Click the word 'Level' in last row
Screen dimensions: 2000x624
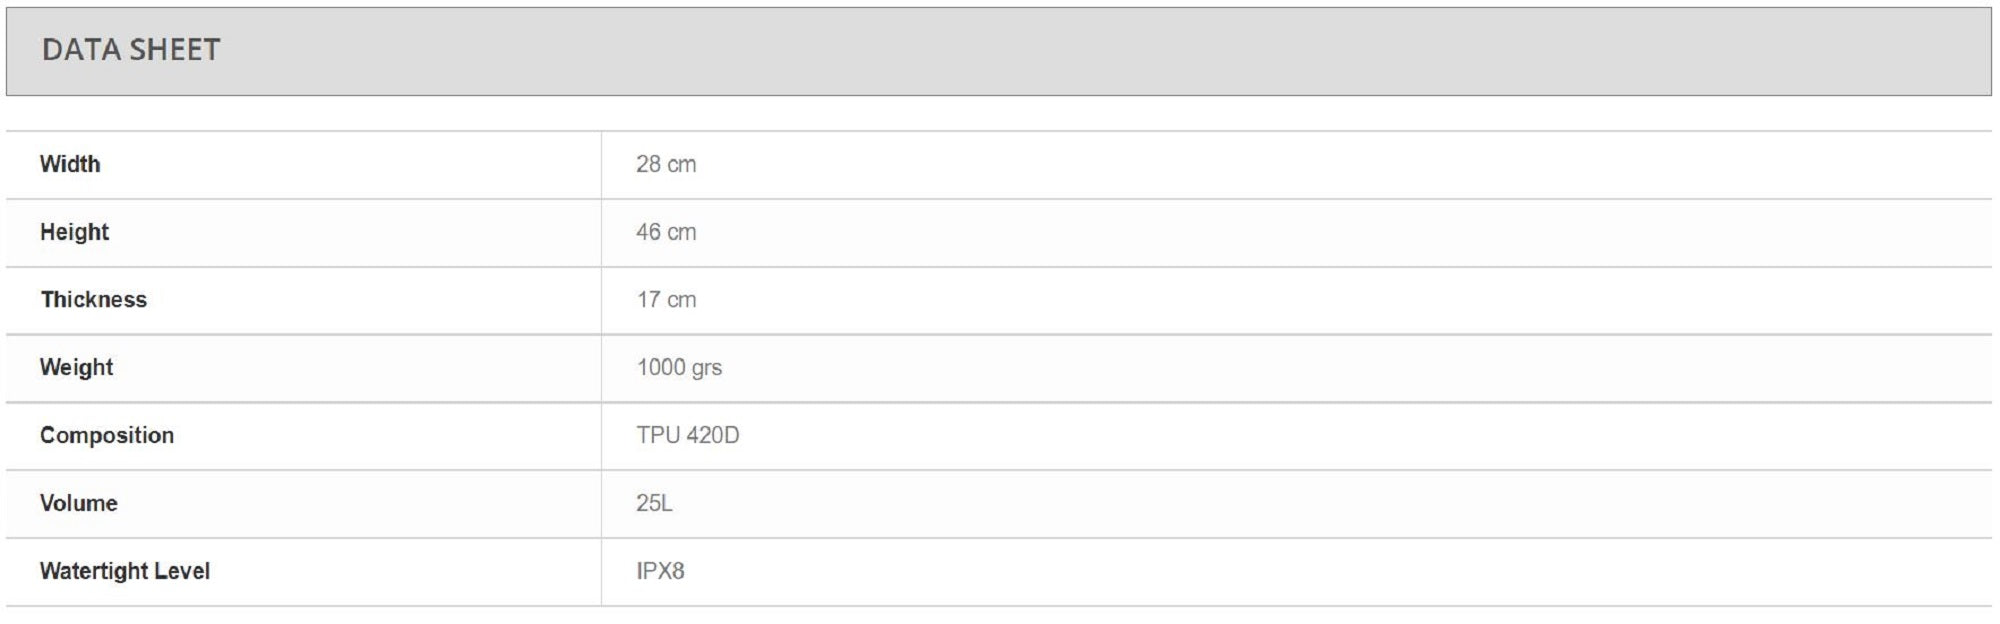point(182,572)
